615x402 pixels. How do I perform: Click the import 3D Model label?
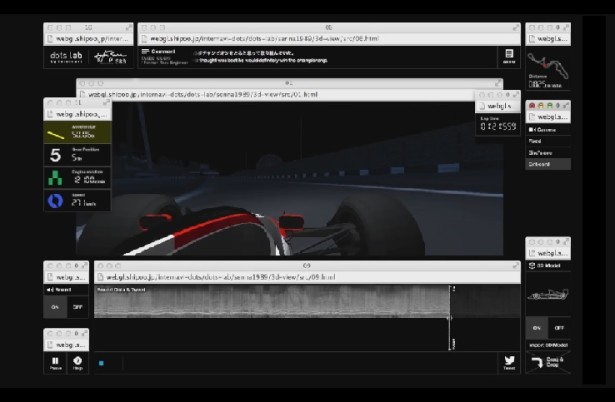[548, 345]
